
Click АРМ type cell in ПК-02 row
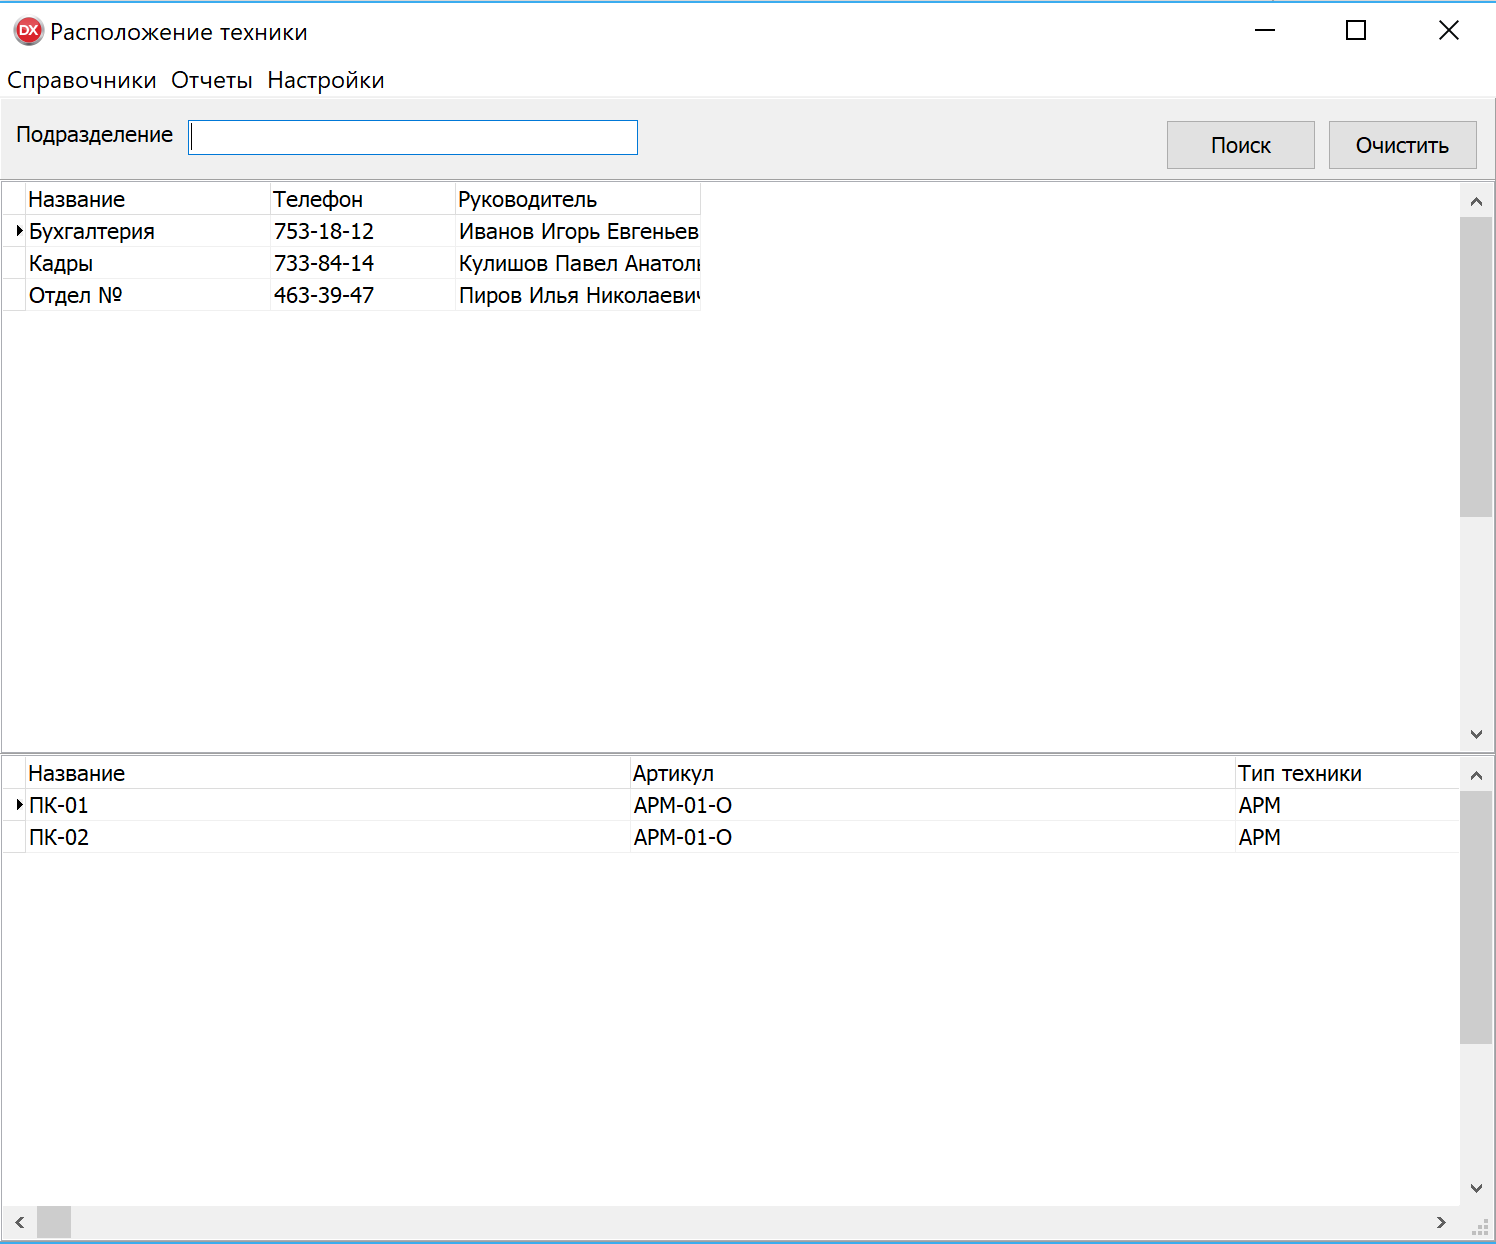[x=1348, y=837]
